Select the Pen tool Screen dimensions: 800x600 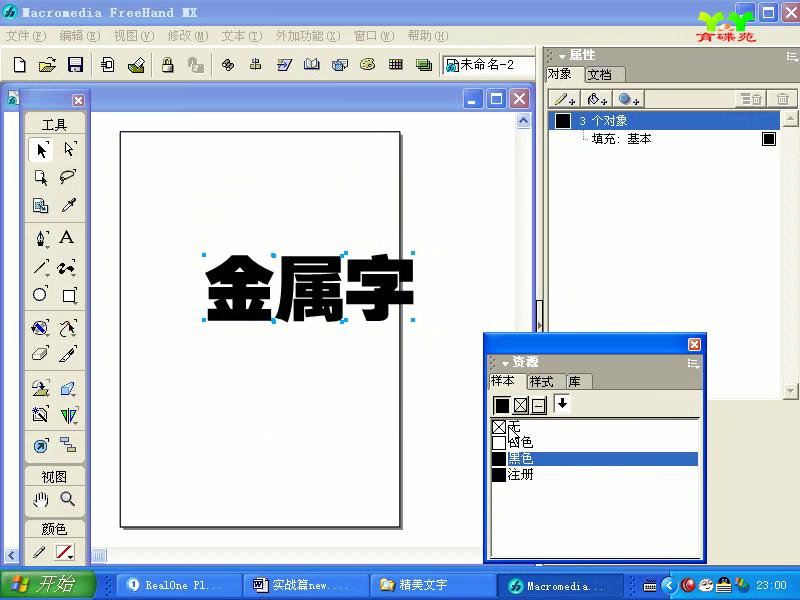point(41,238)
